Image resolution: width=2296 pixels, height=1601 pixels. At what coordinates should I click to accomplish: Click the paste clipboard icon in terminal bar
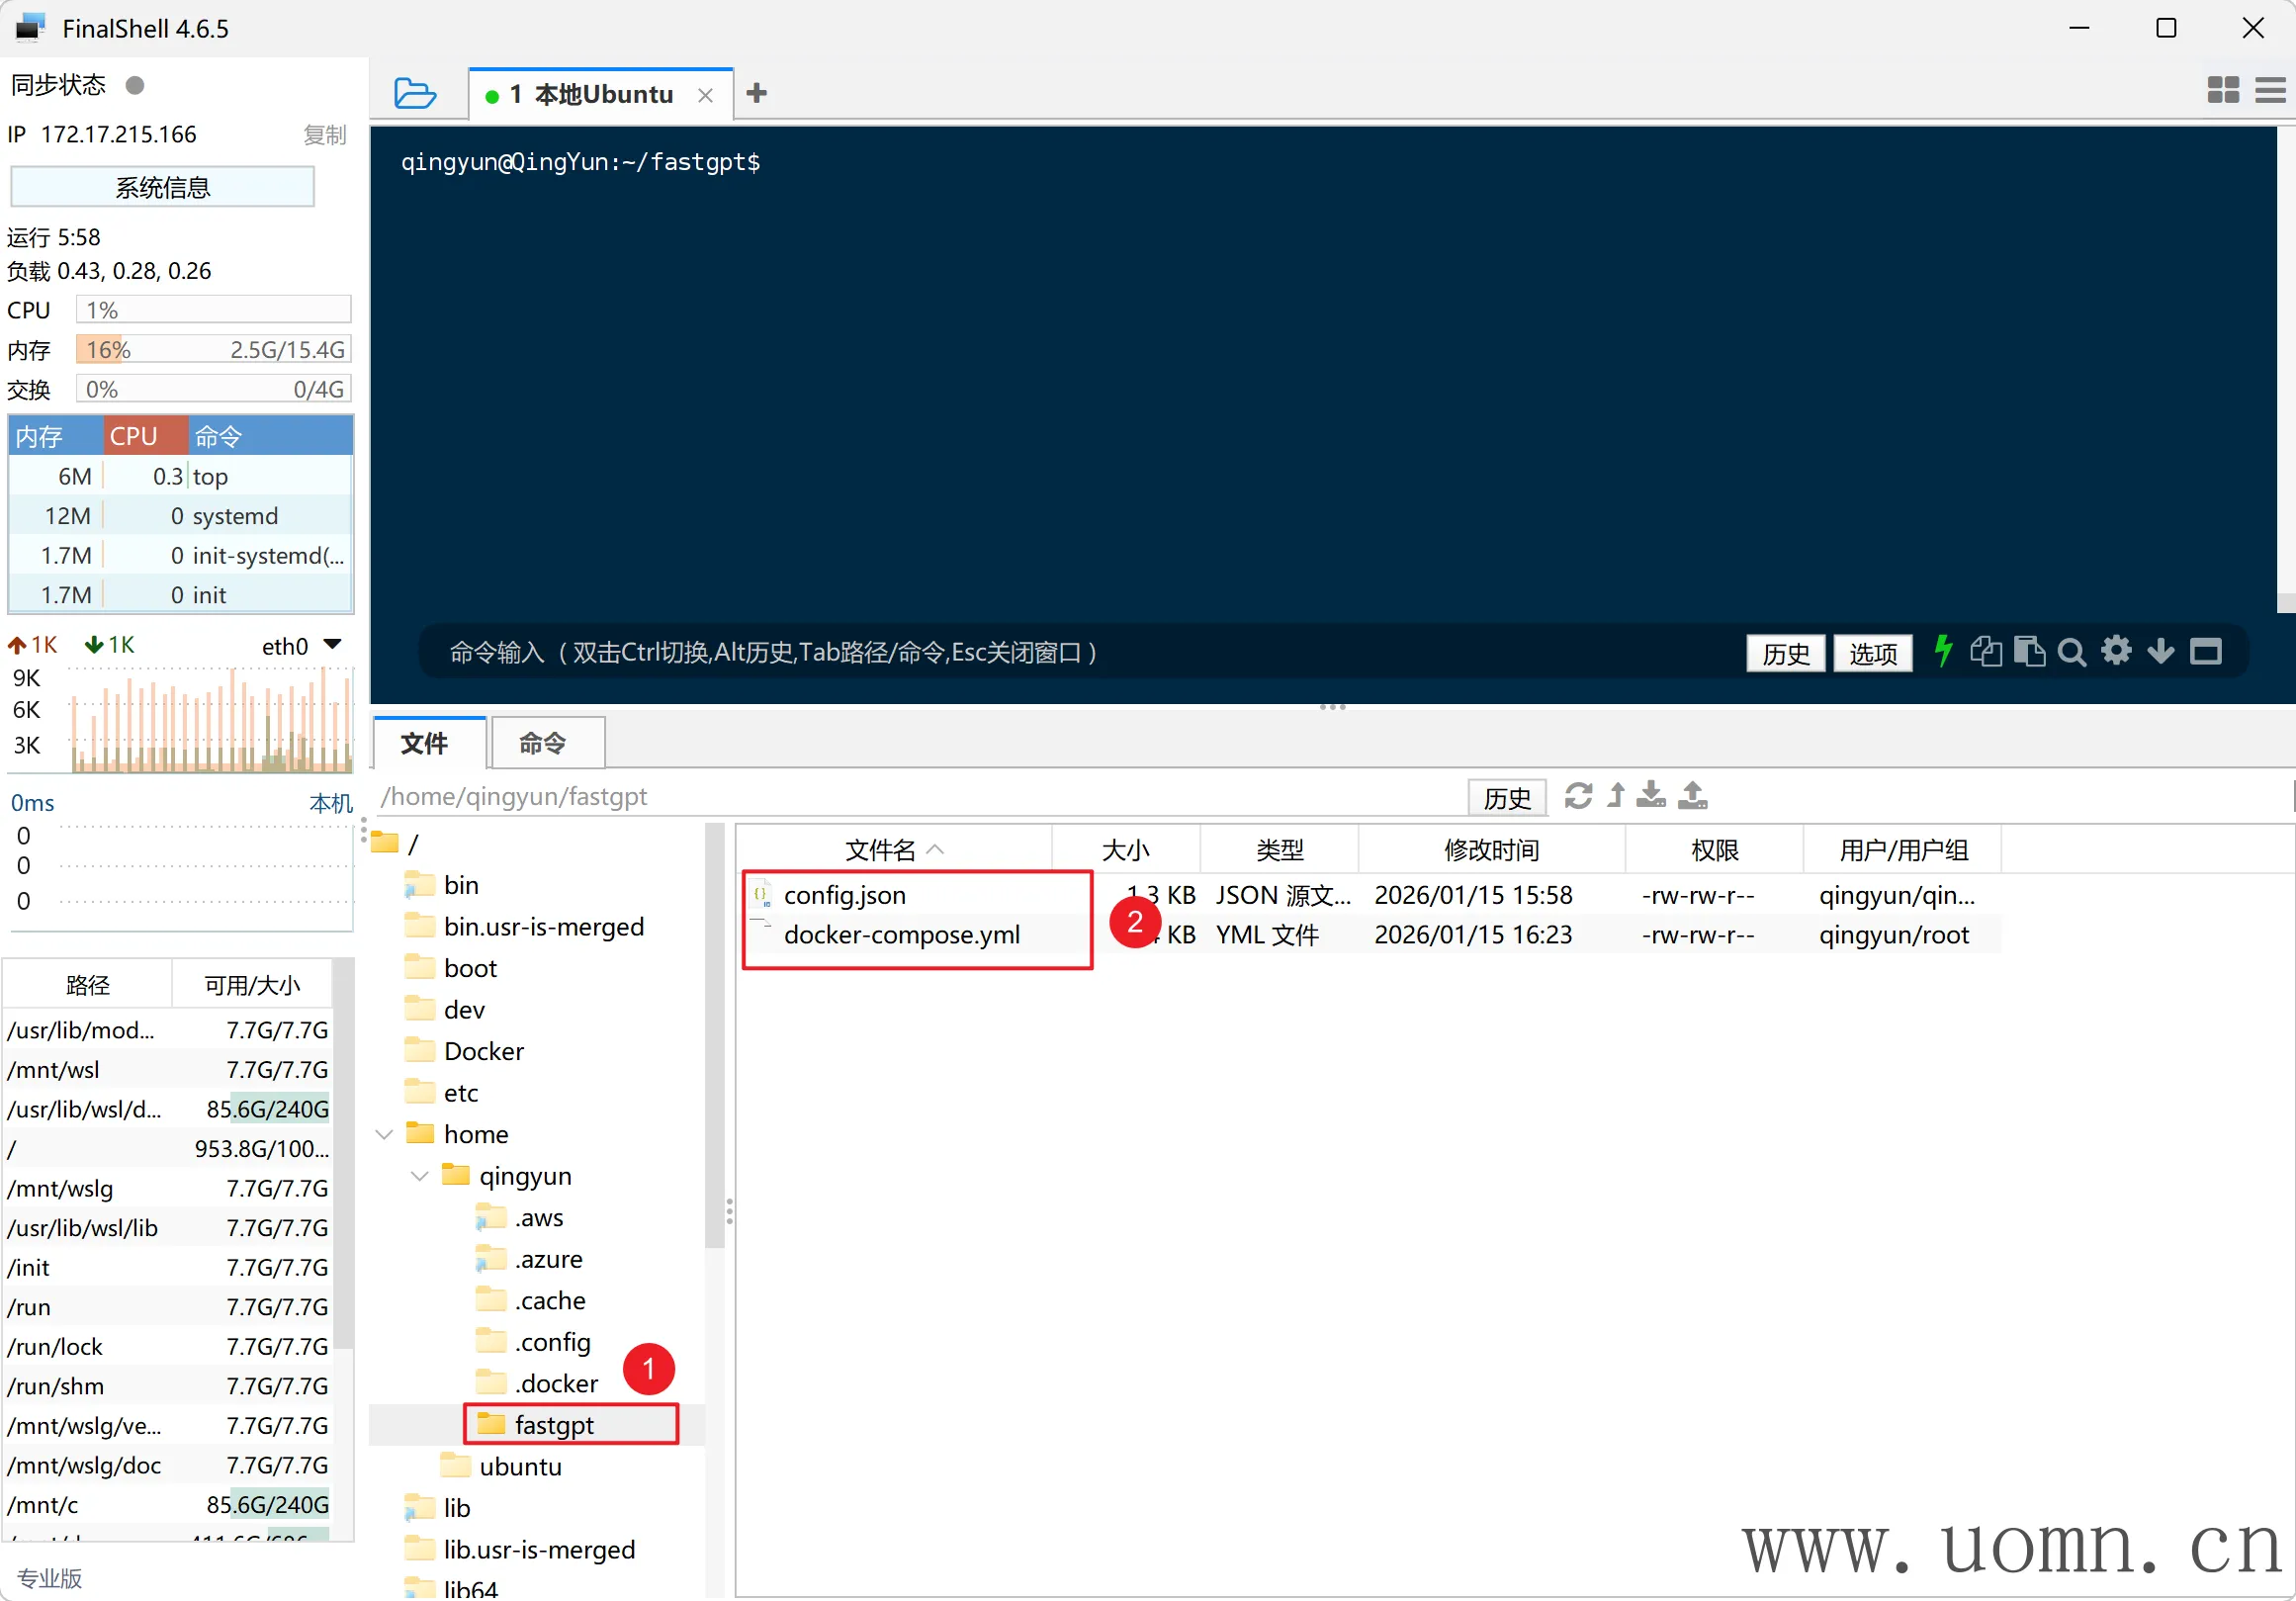tap(2028, 652)
